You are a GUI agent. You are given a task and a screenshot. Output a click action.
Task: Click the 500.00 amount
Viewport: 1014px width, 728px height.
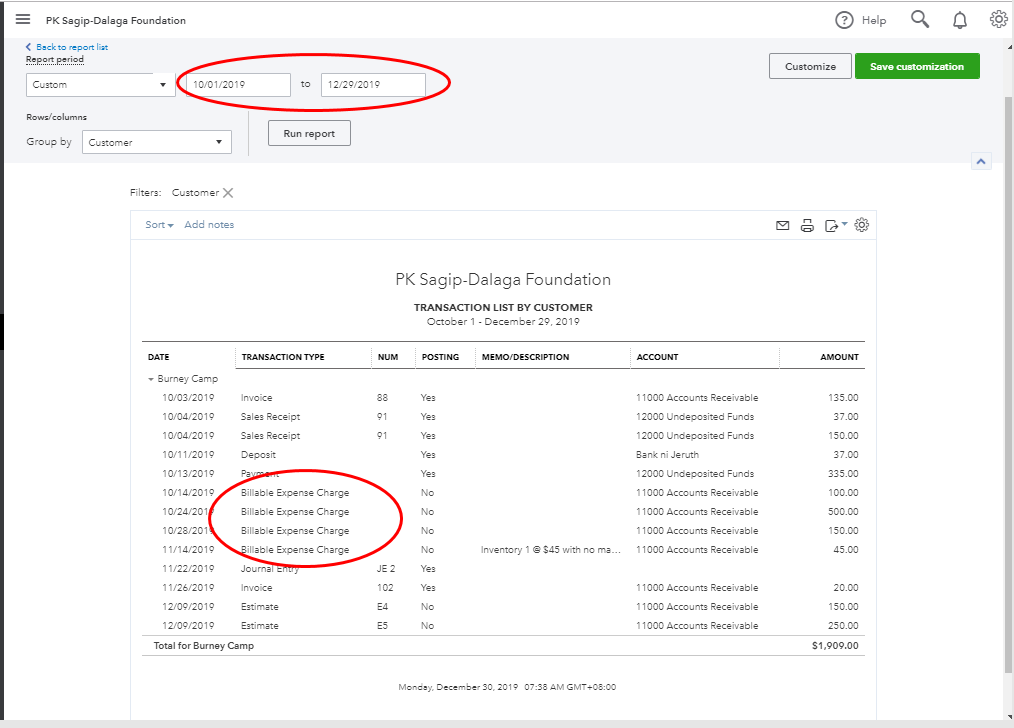point(843,512)
